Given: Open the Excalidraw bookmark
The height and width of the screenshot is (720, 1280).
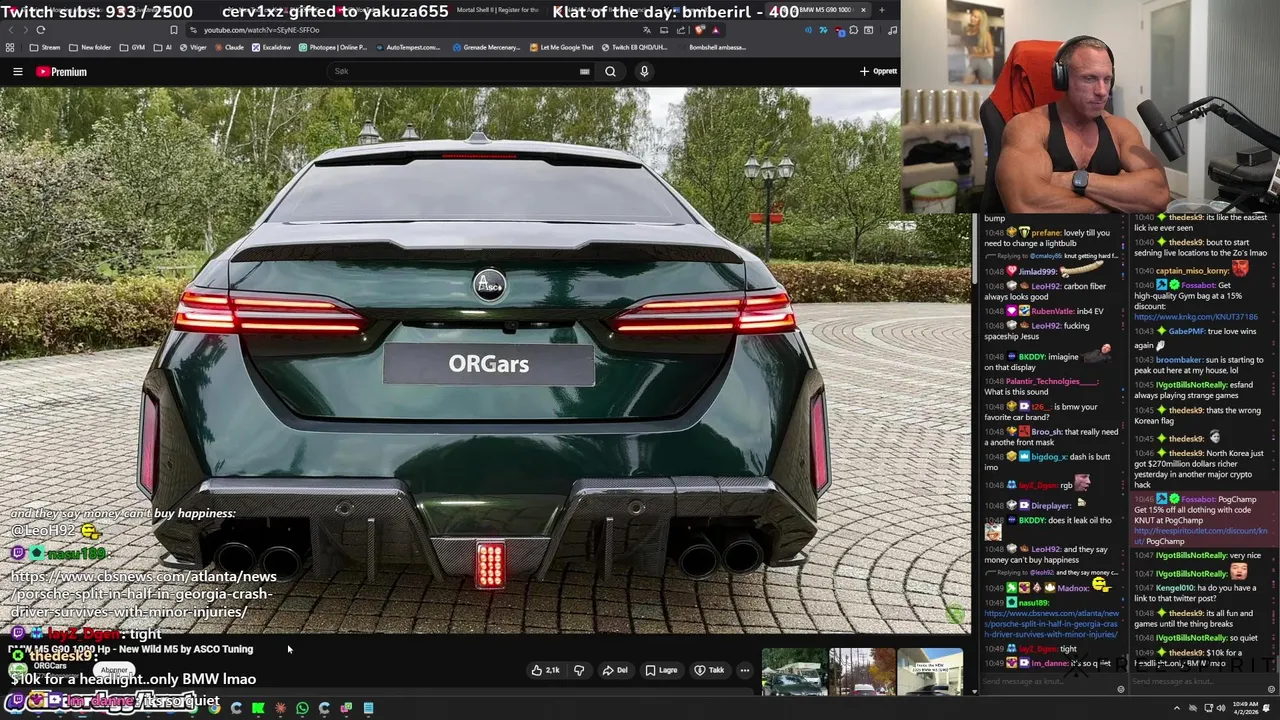Looking at the screenshot, I should click(x=272, y=47).
